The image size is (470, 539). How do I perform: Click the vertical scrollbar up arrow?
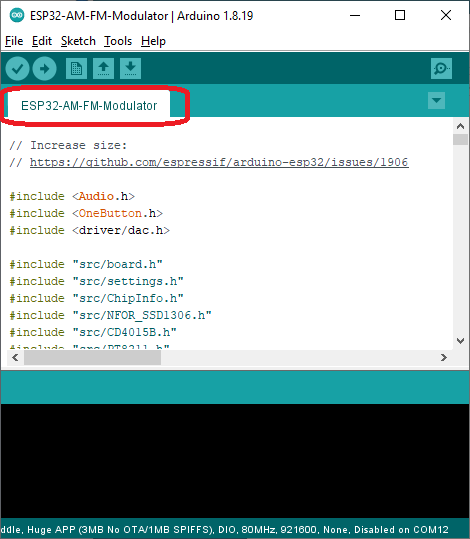[460, 126]
